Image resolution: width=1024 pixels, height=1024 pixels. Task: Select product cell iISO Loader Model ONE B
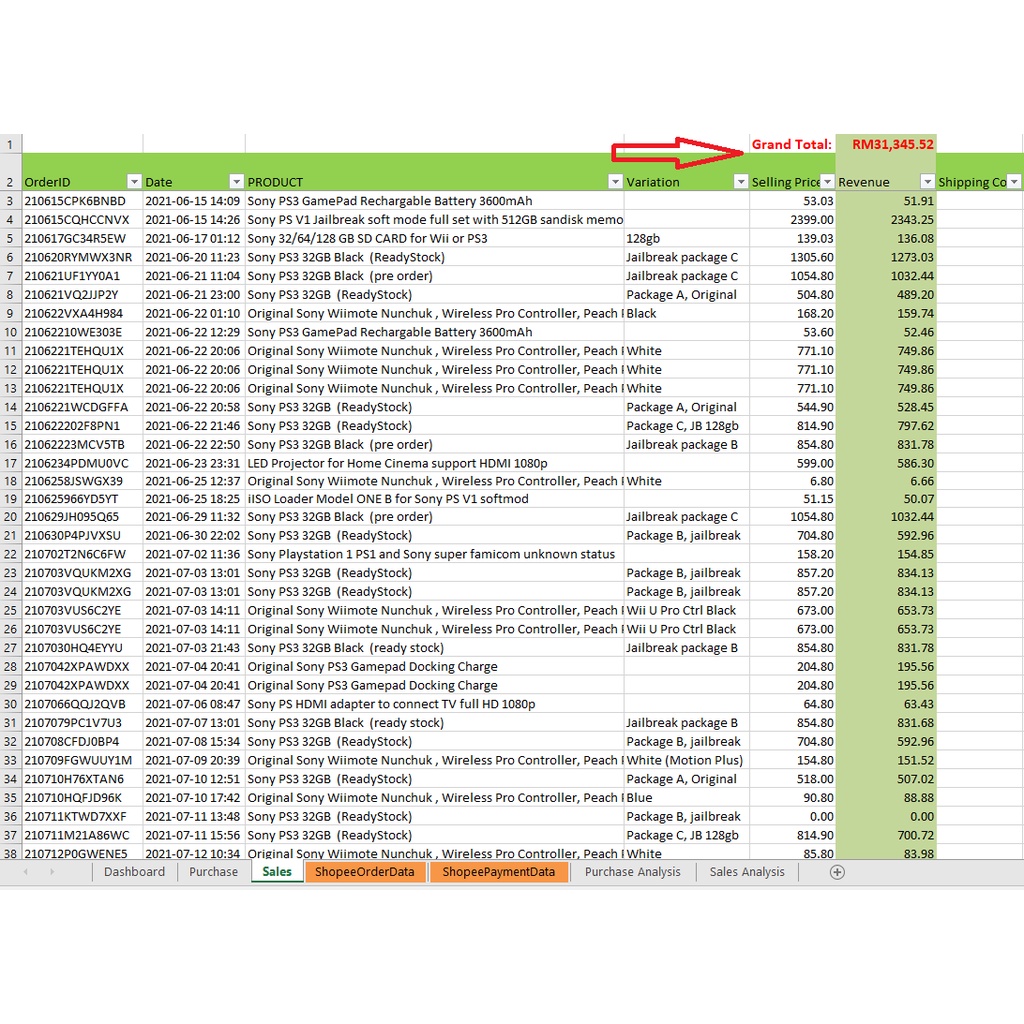(x=434, y=499)
